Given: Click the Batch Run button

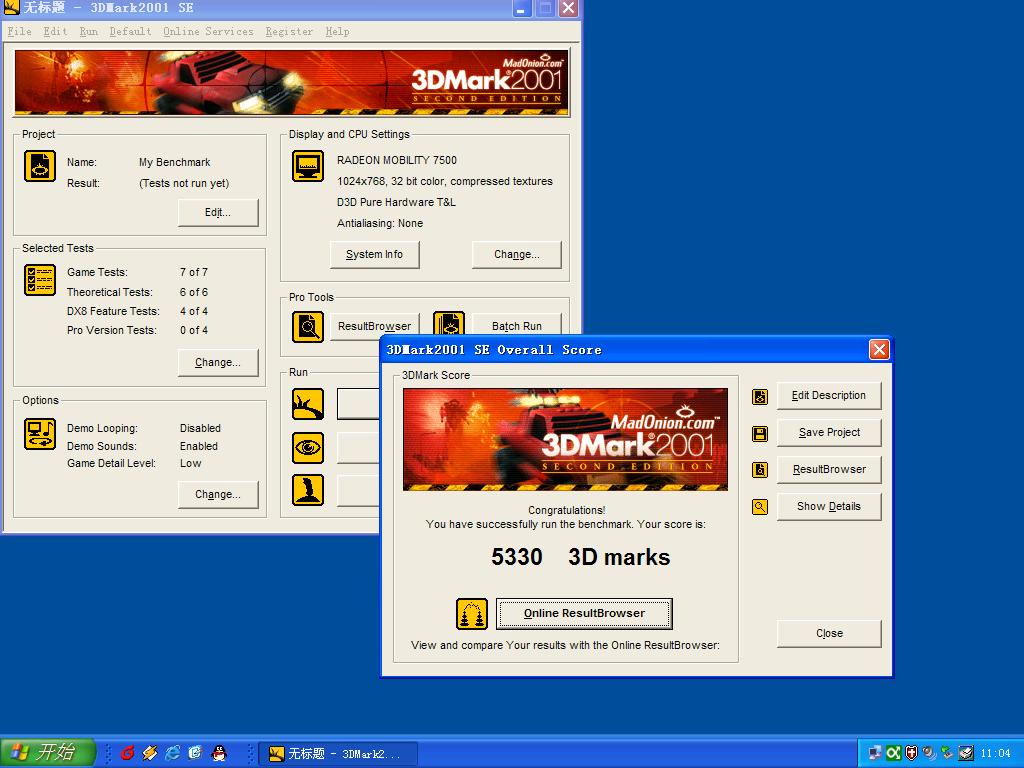Looking at the screenshot, I should [x=517, y=326].
